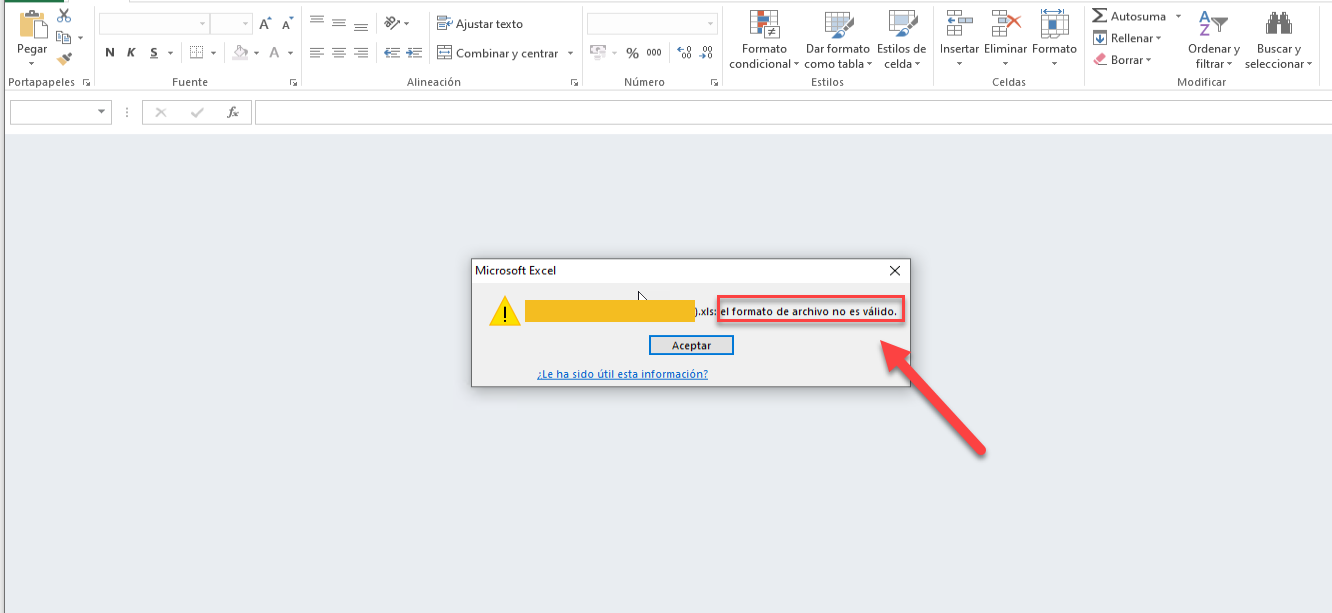Click the font size combo box
Viewport: 1332px width, 613px height.
[231, 24]
